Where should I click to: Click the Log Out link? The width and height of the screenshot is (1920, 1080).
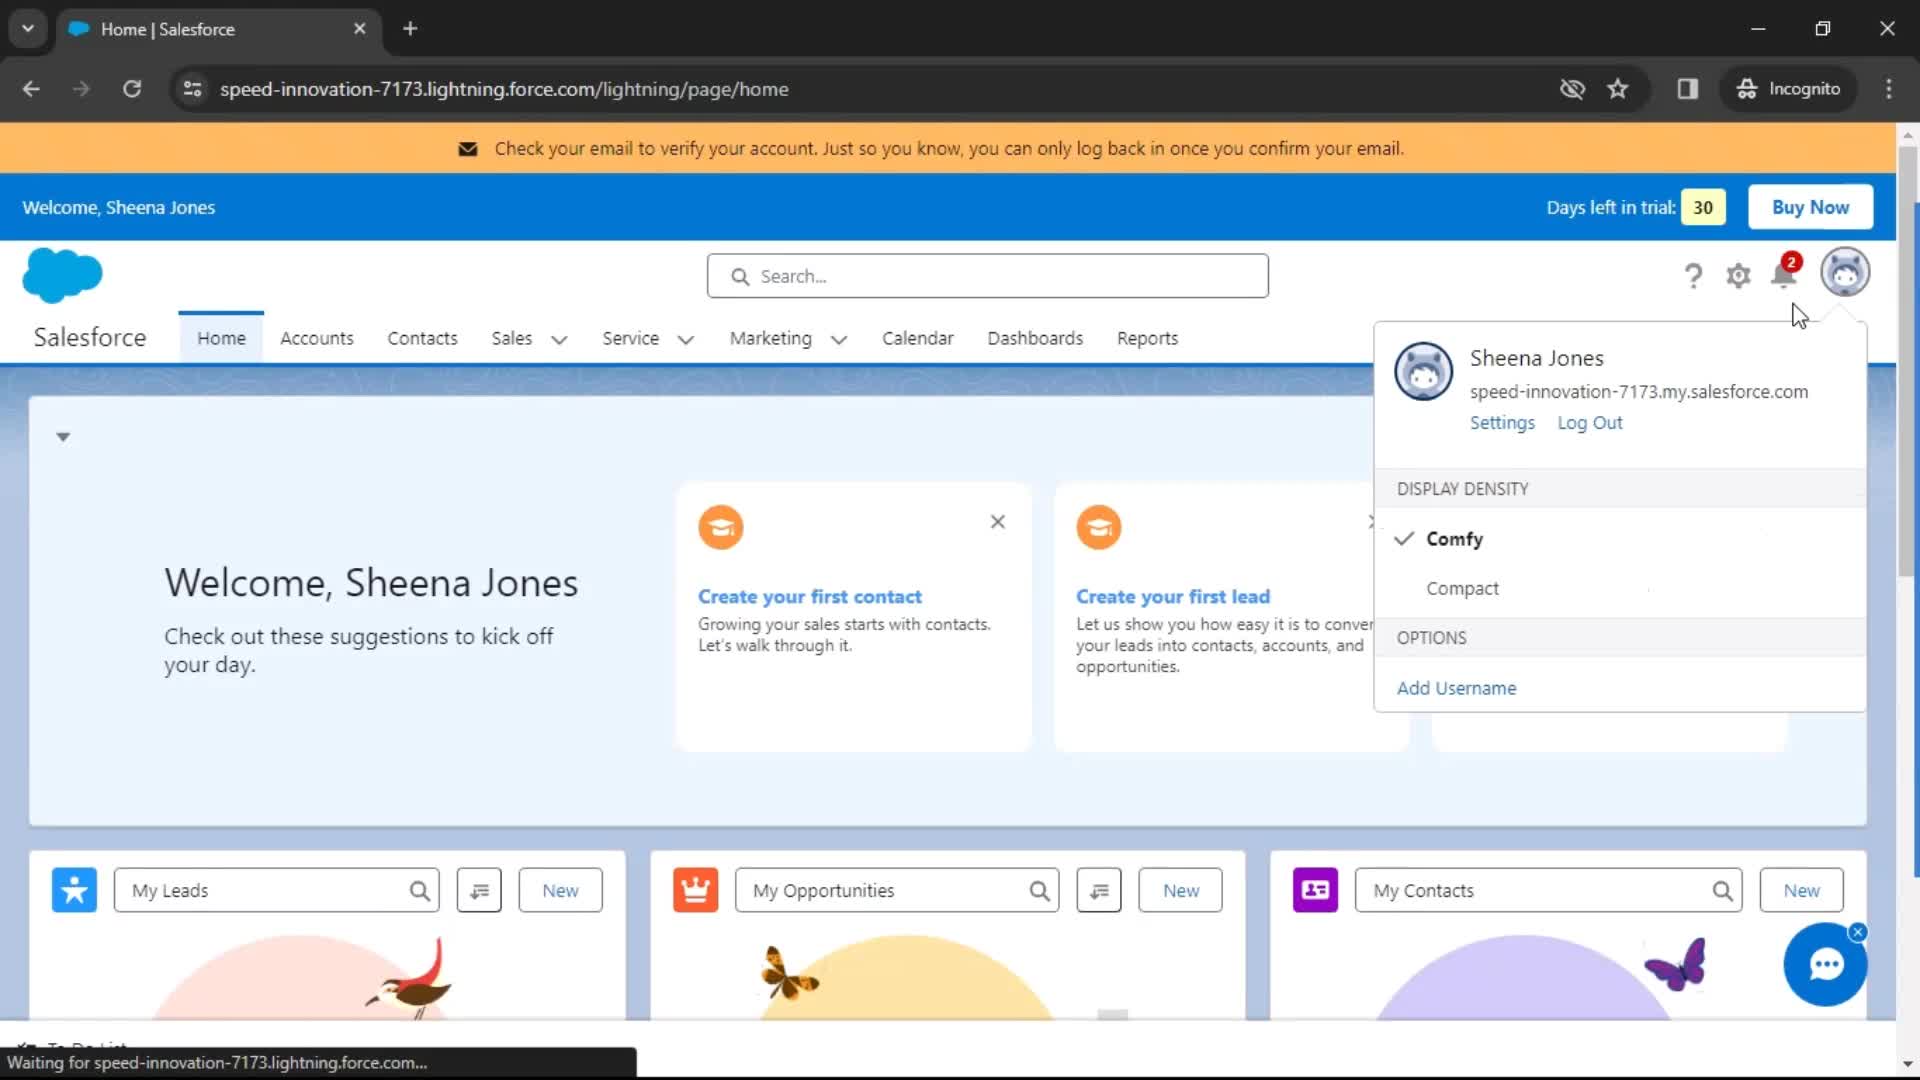1589,423
